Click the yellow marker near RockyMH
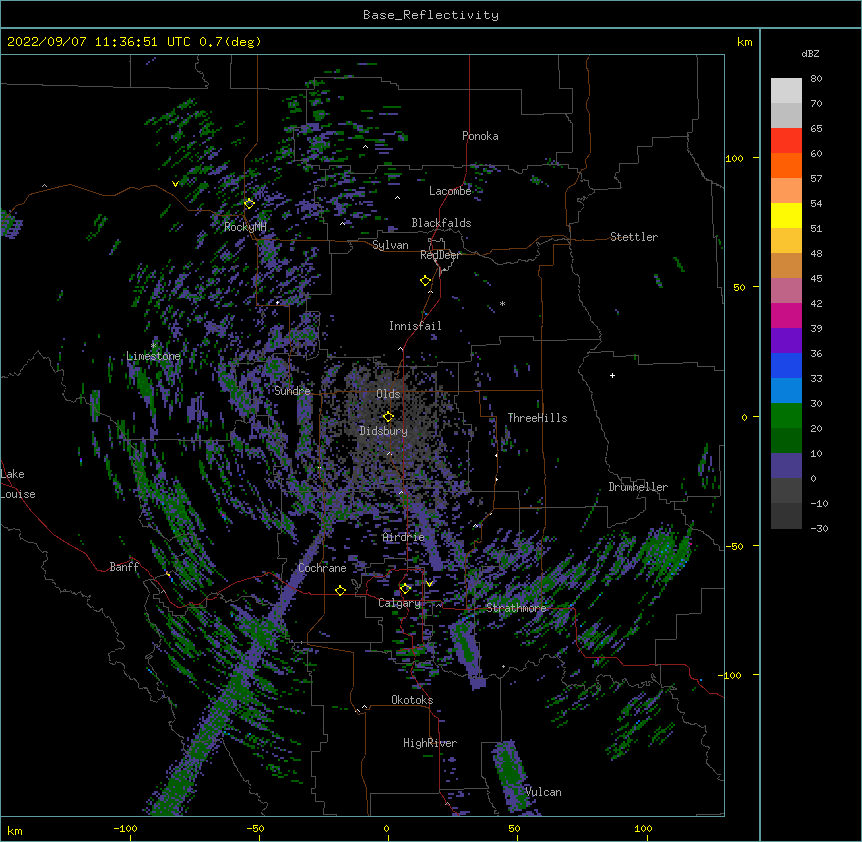The image size is (862, 842). point(249,203)
